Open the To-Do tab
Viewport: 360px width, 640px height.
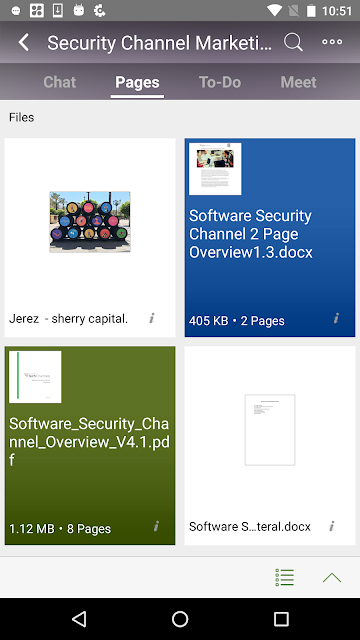point(220,82)
